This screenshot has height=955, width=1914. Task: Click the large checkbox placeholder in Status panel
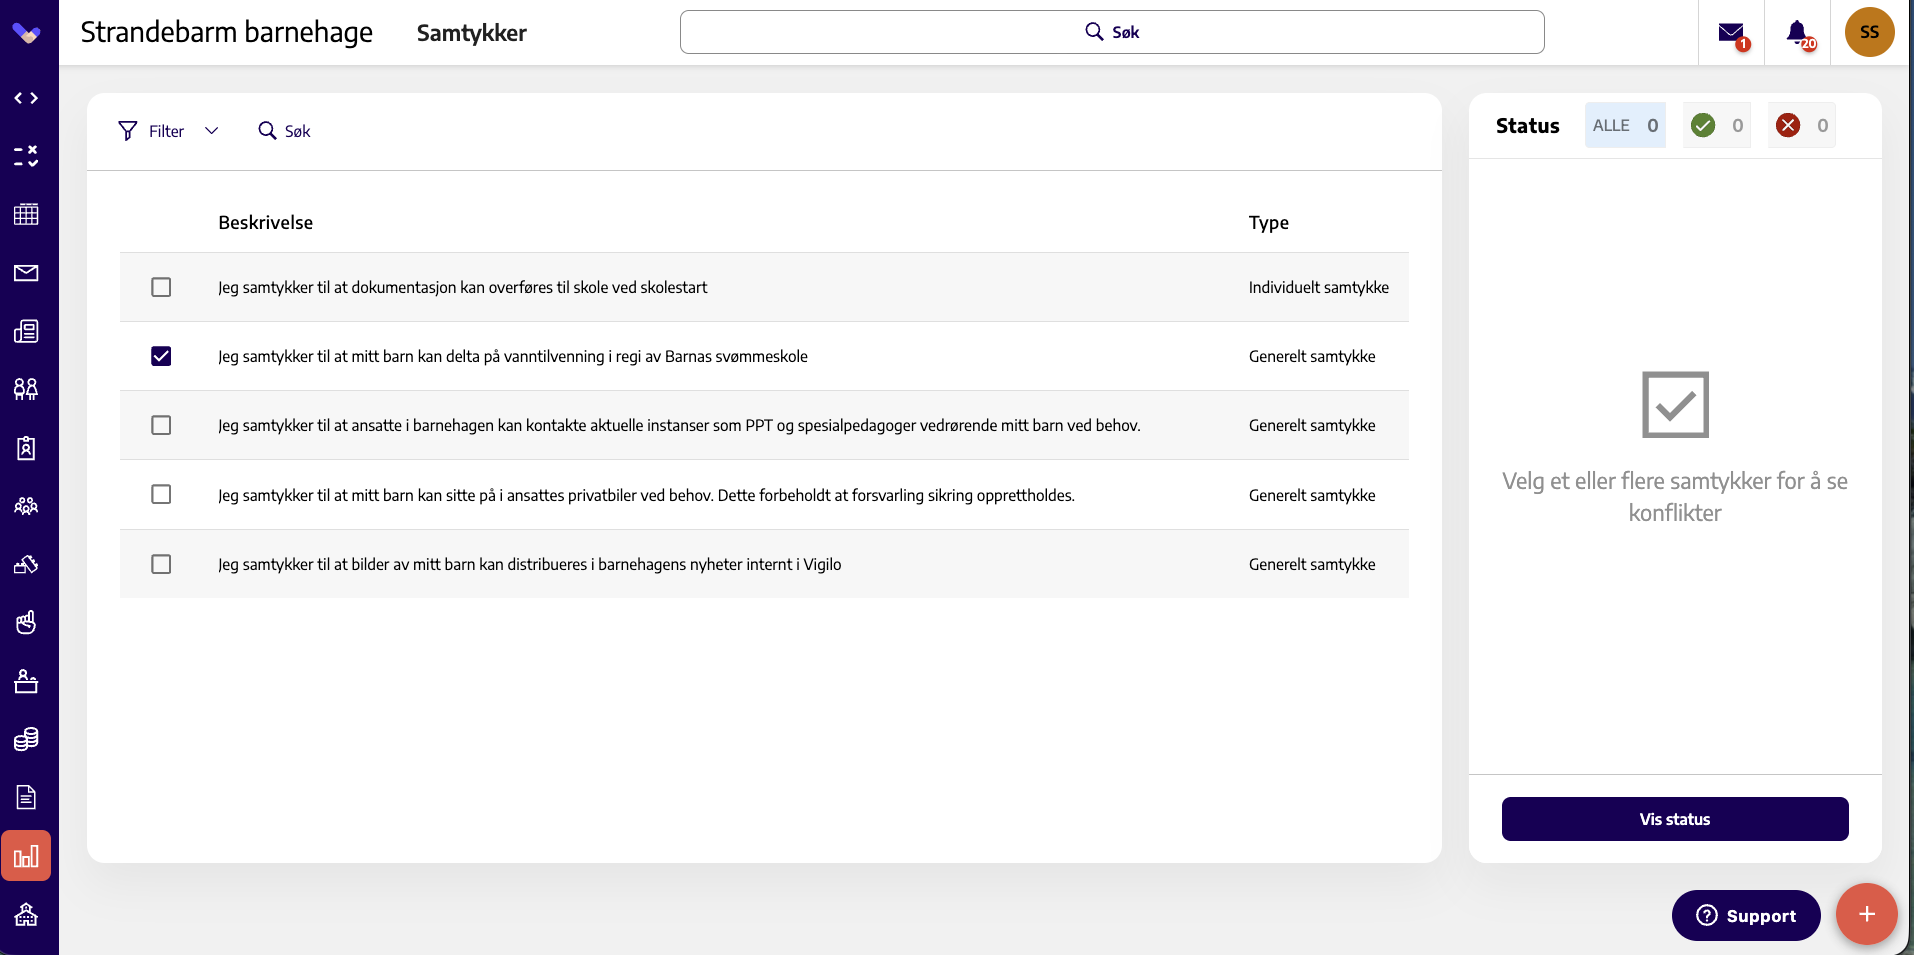coord(1675,405)
